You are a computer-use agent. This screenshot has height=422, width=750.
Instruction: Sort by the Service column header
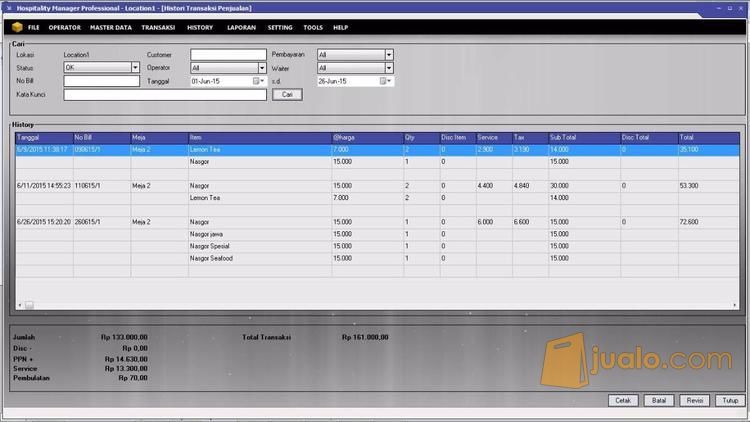pyautogui.click(x=494, y=138)
